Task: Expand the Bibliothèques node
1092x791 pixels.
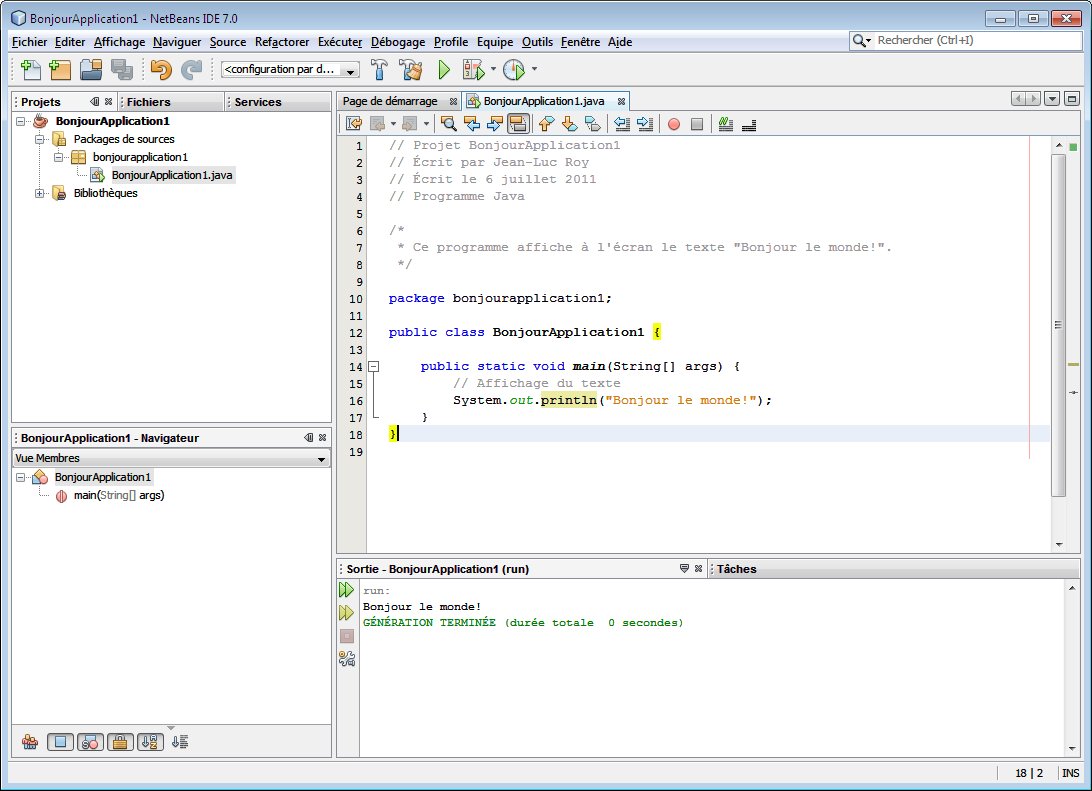Action: pyautogui.click(x=40, y=194)
